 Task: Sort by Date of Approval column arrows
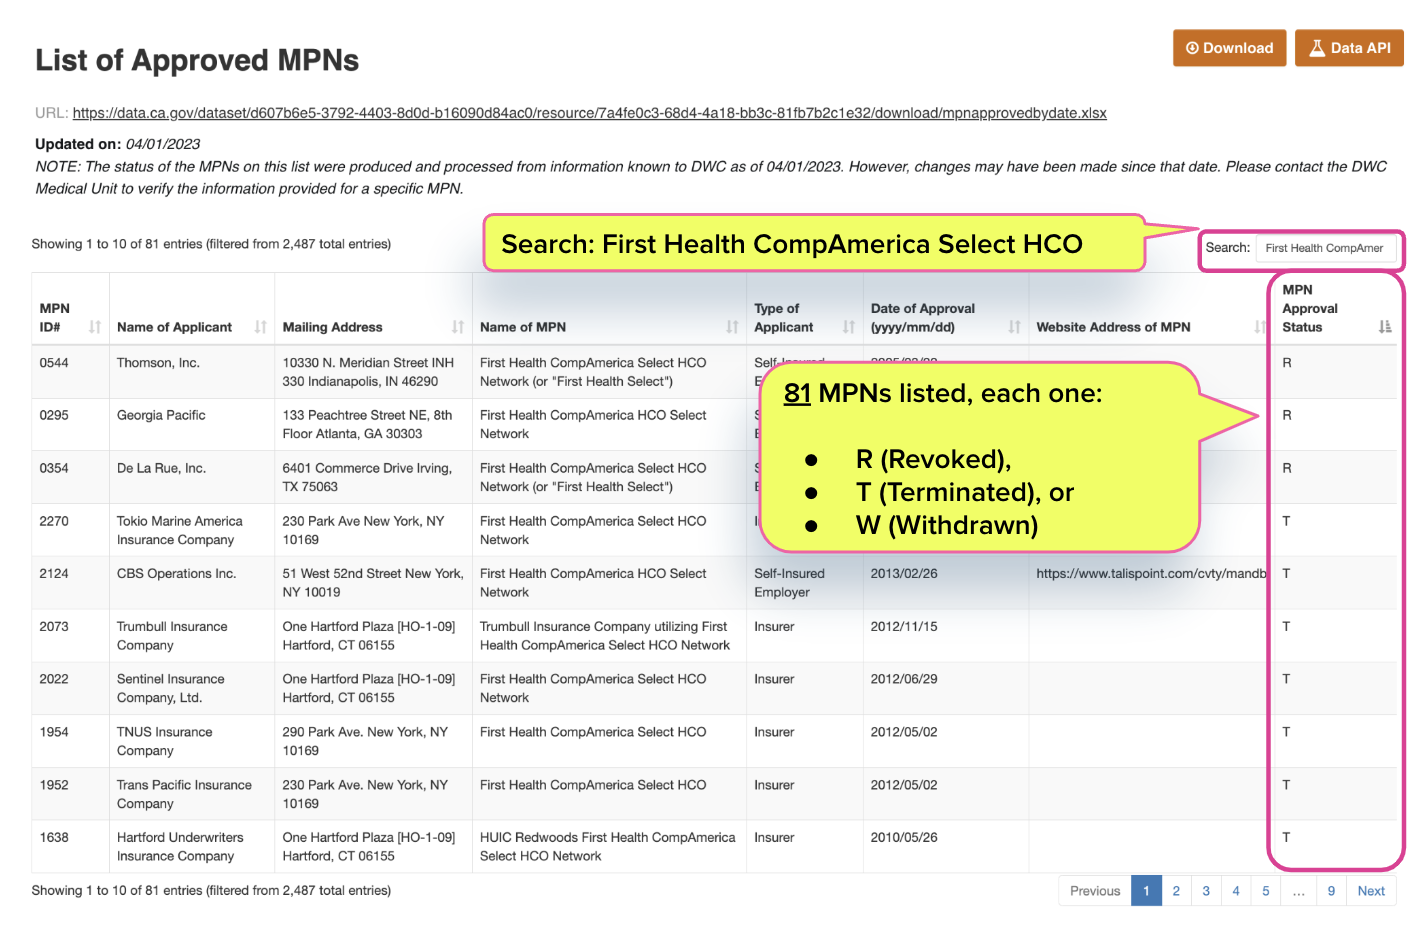pyautogui.click(x=1014, y=327)
